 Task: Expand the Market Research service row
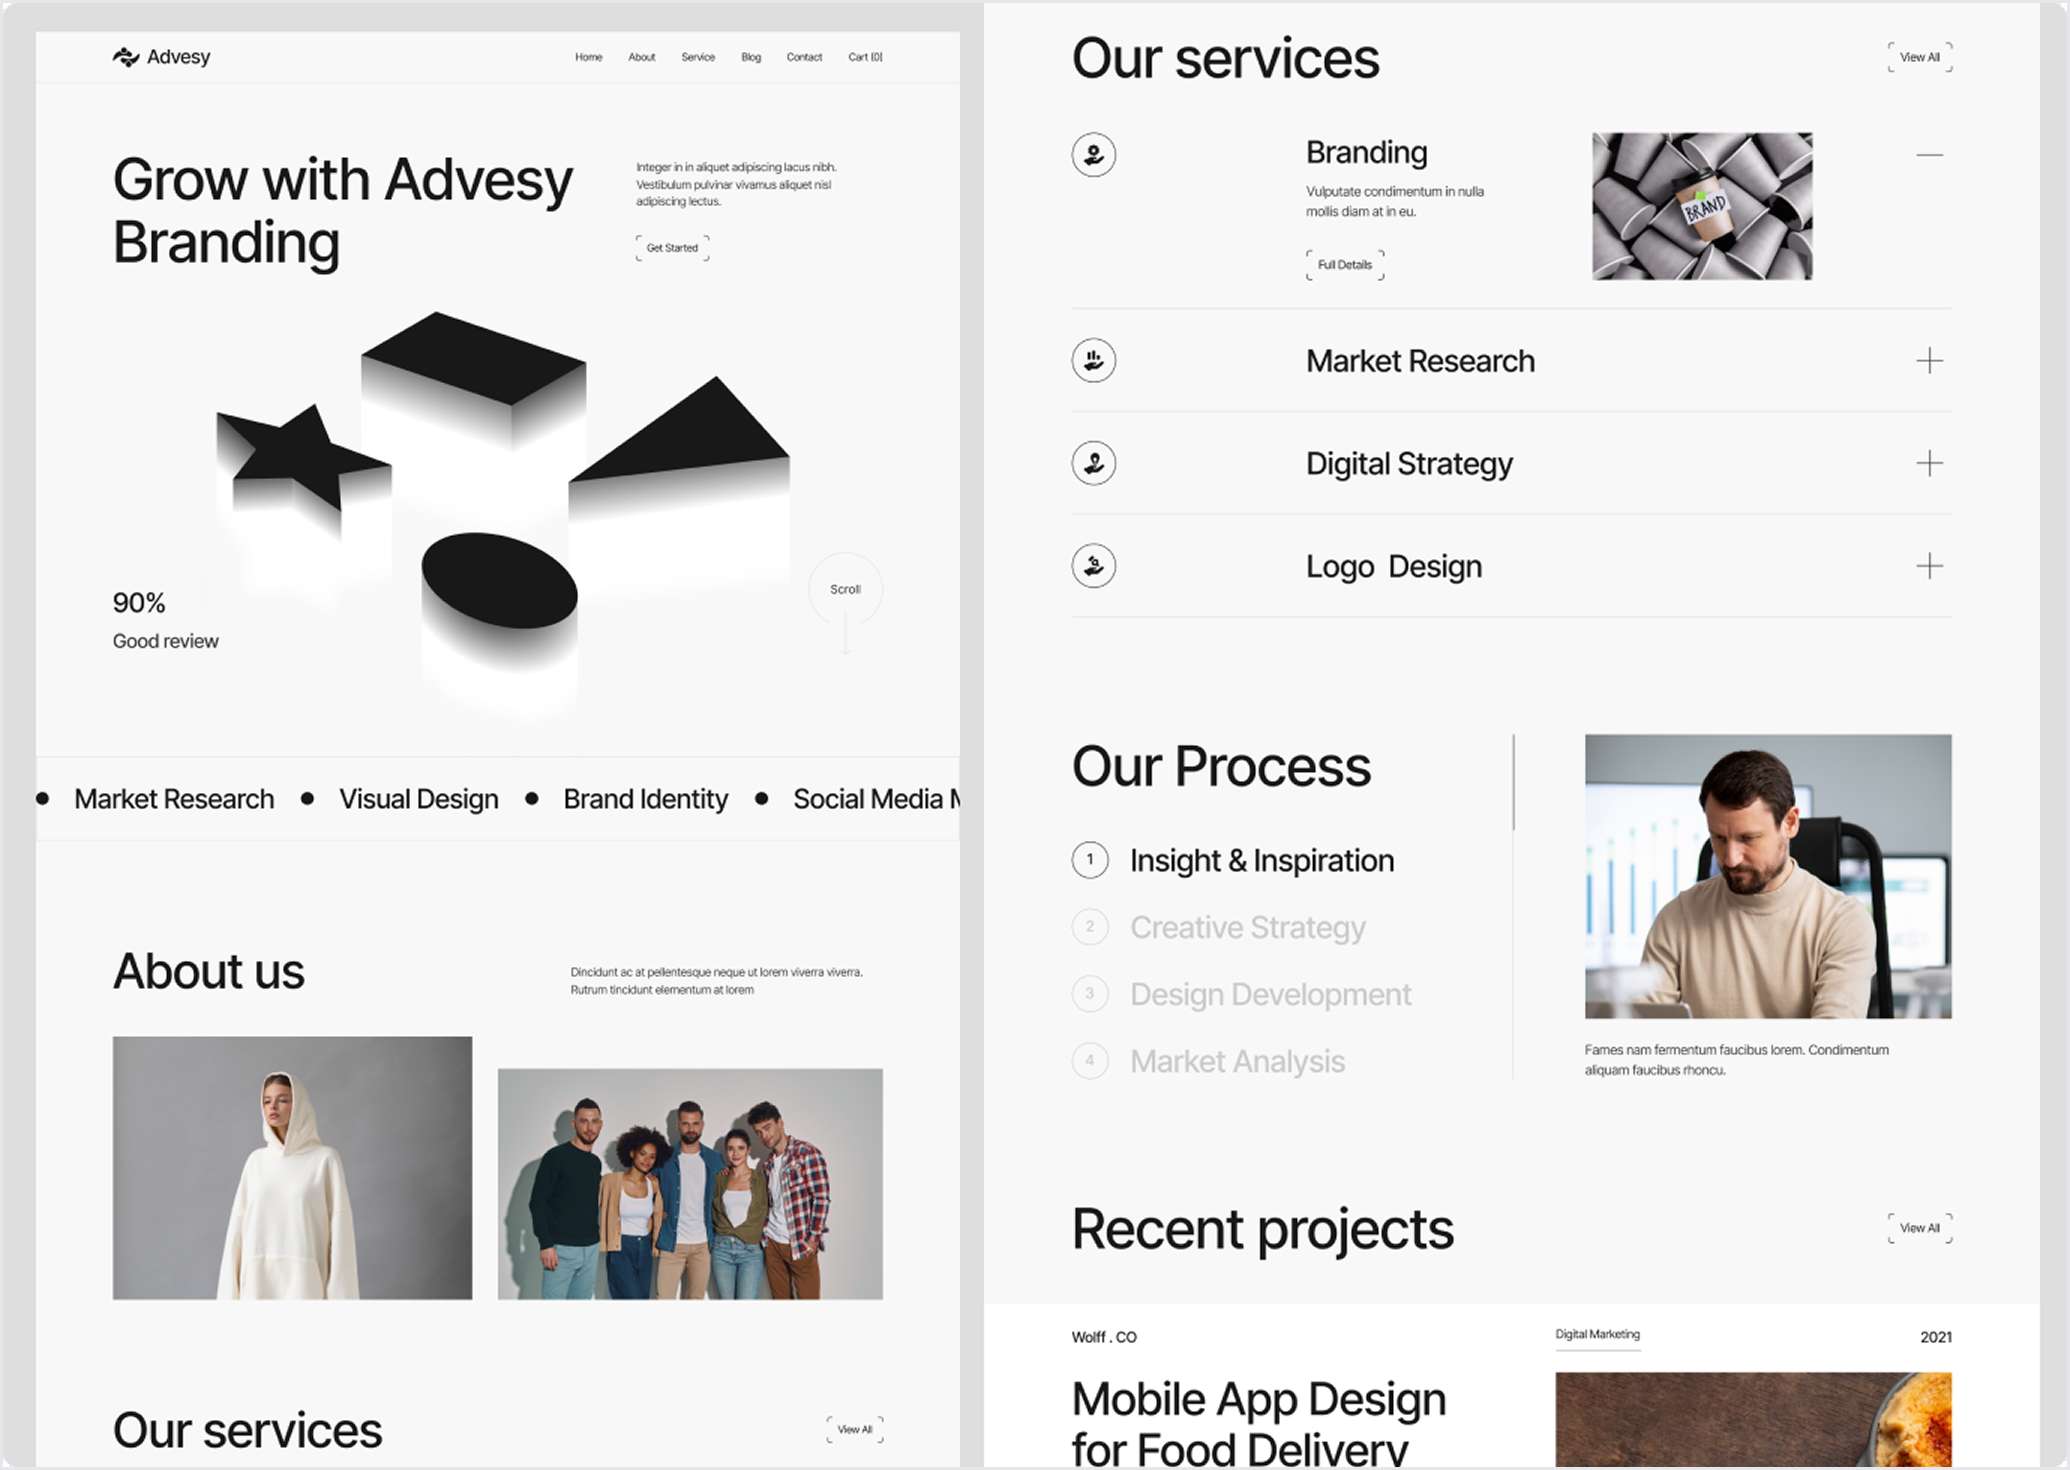pos(1929,360)
